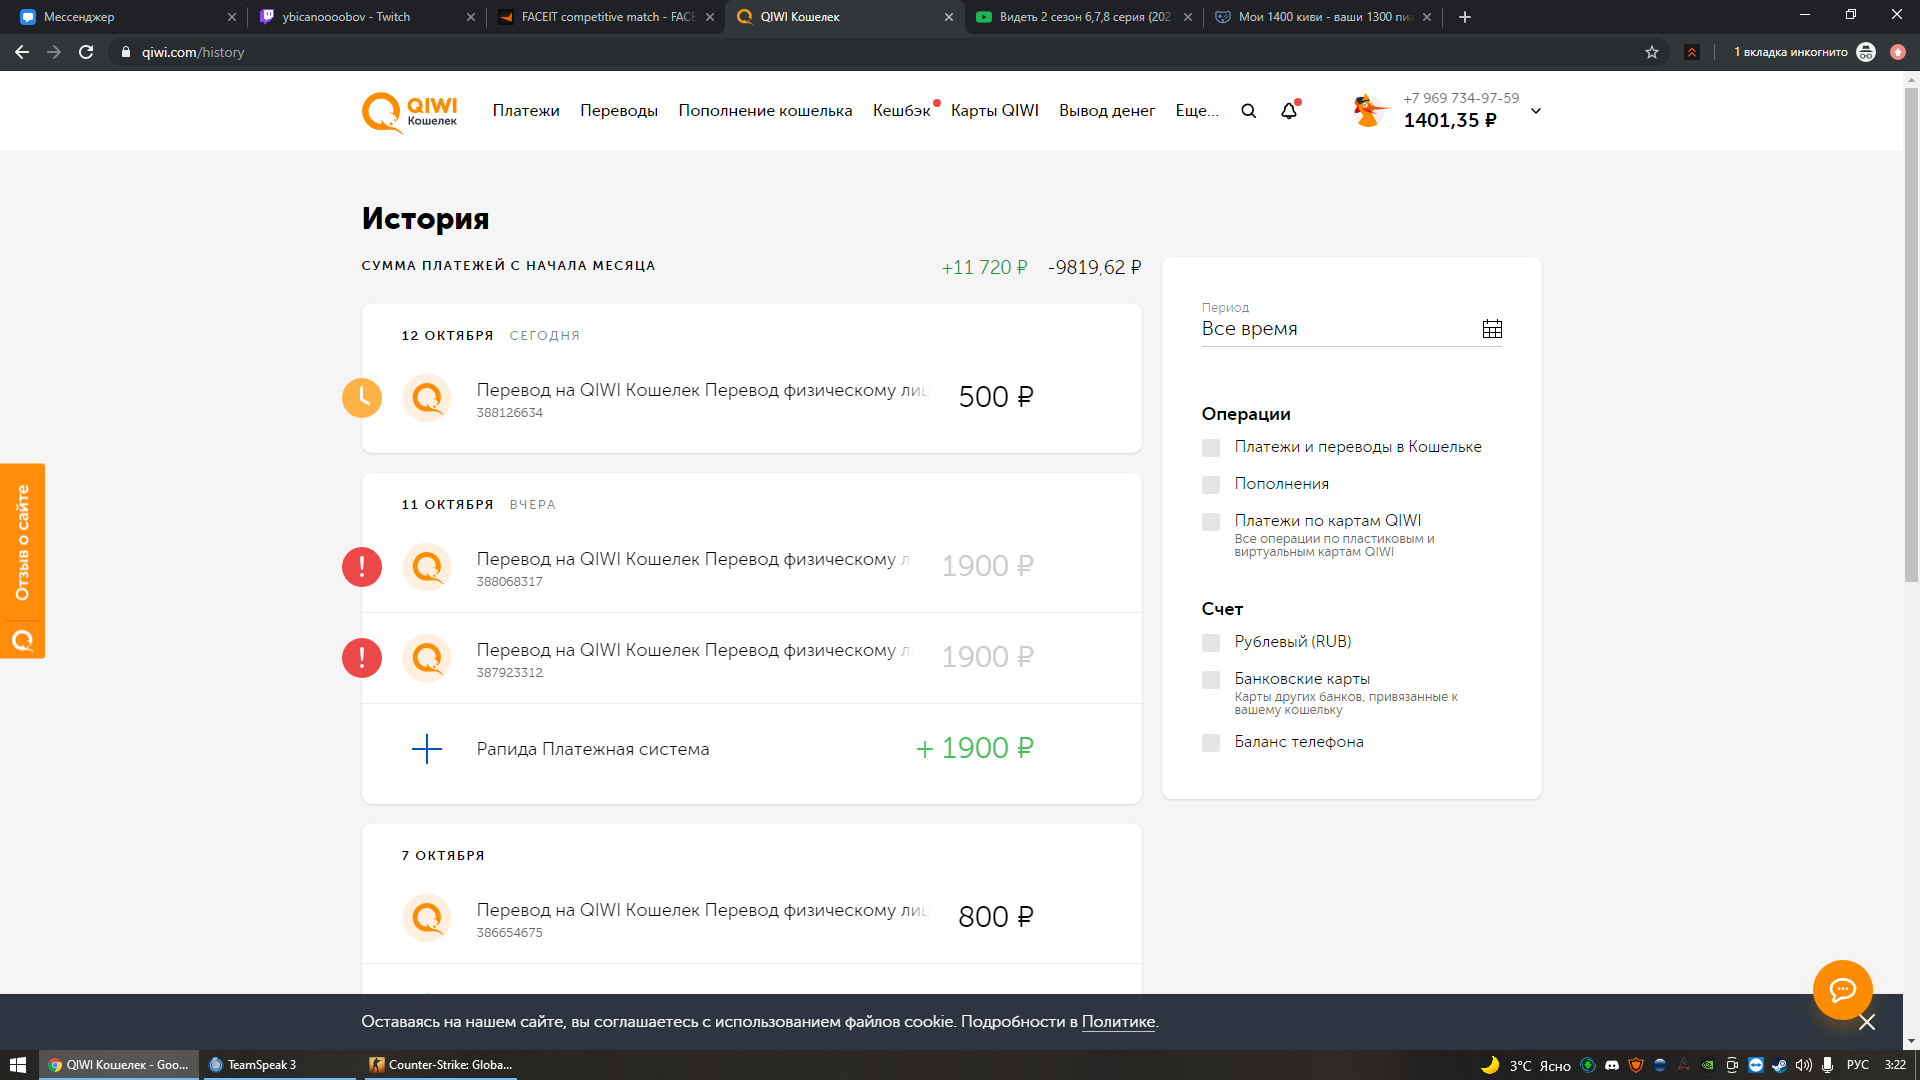Click the plus icon beside Рапида Платежная система
This screenshot has height=1080, width=1920.
427,749
